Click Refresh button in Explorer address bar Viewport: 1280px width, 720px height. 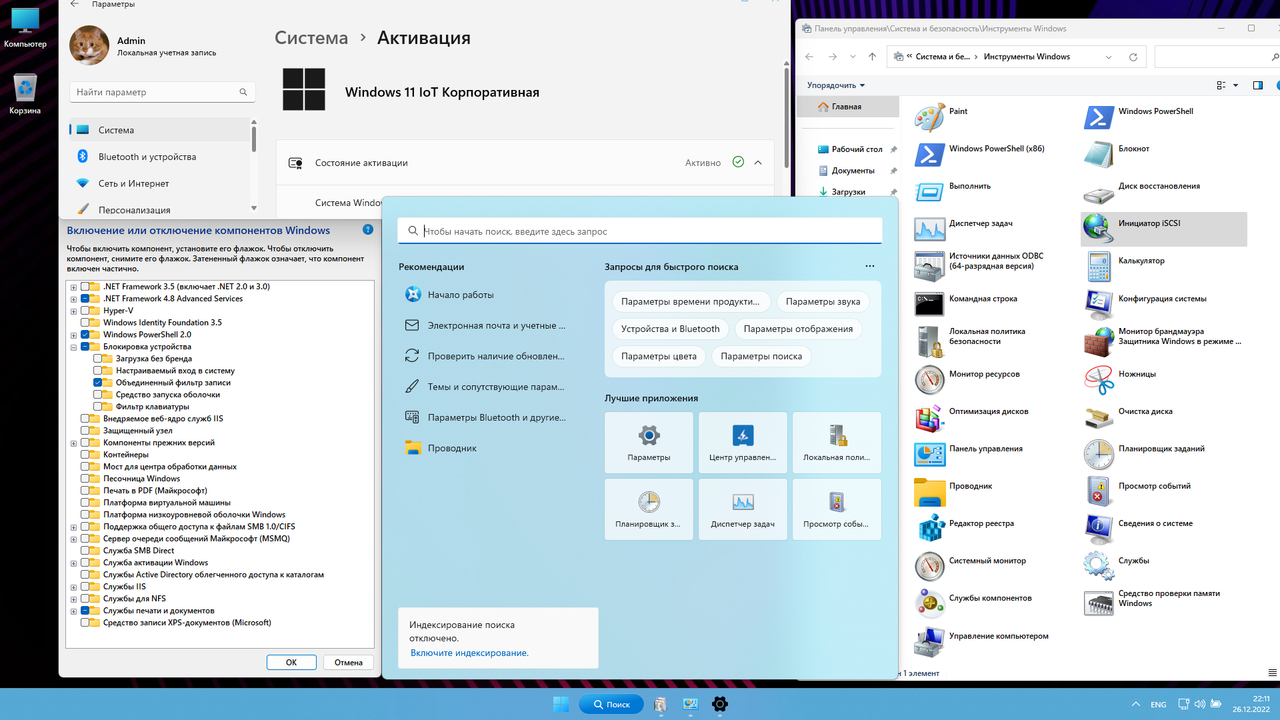pyautogui.click(x=1133, y=57)
